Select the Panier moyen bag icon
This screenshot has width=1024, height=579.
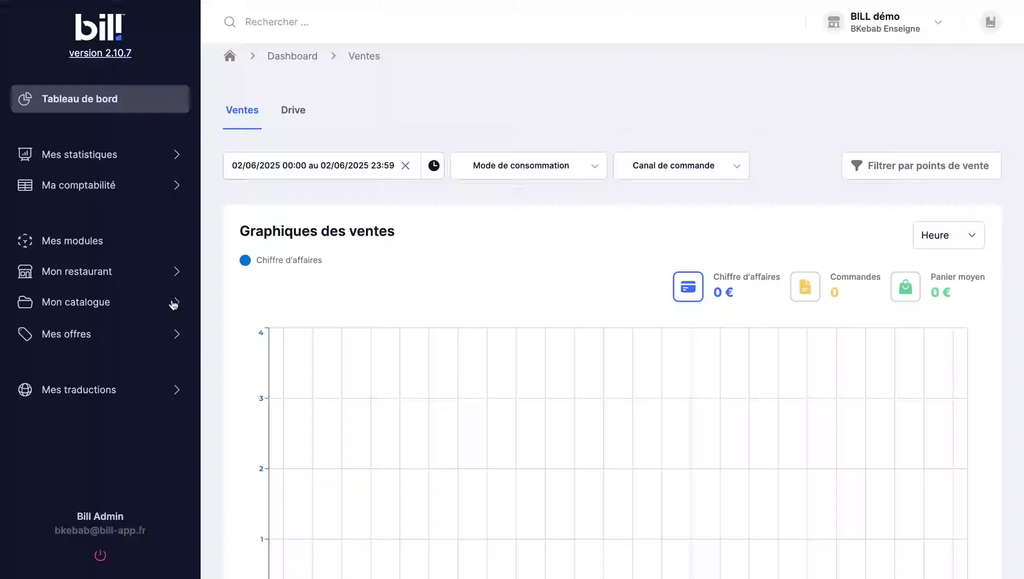[905, 286]
